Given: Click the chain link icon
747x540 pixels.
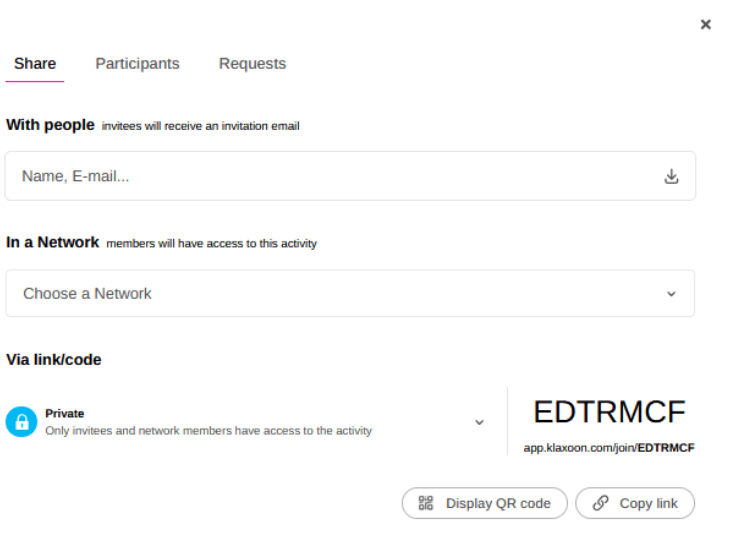Looking at the screenshot, I should tap(600, 503).
